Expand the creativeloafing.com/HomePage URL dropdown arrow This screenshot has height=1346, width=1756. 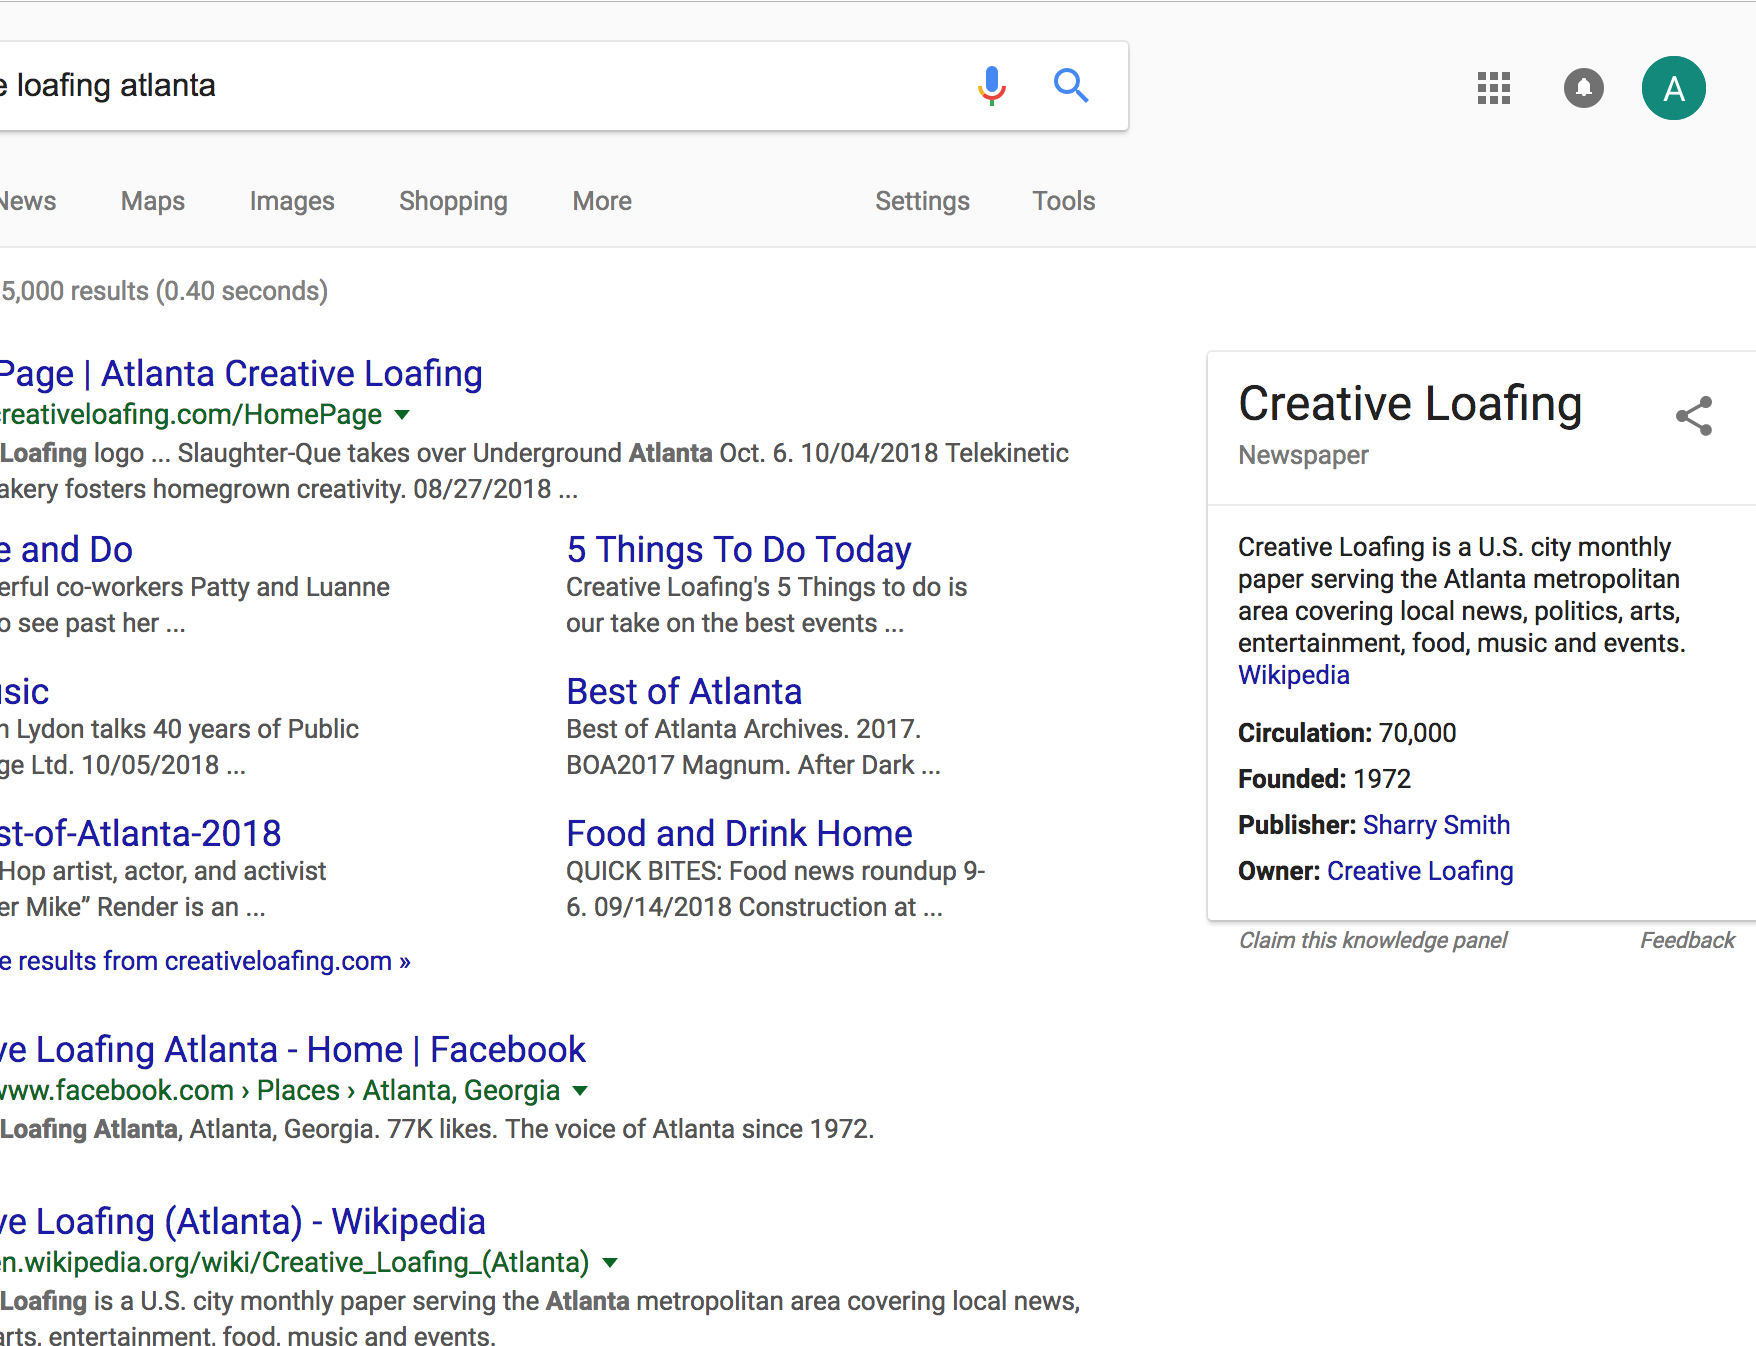402,415
